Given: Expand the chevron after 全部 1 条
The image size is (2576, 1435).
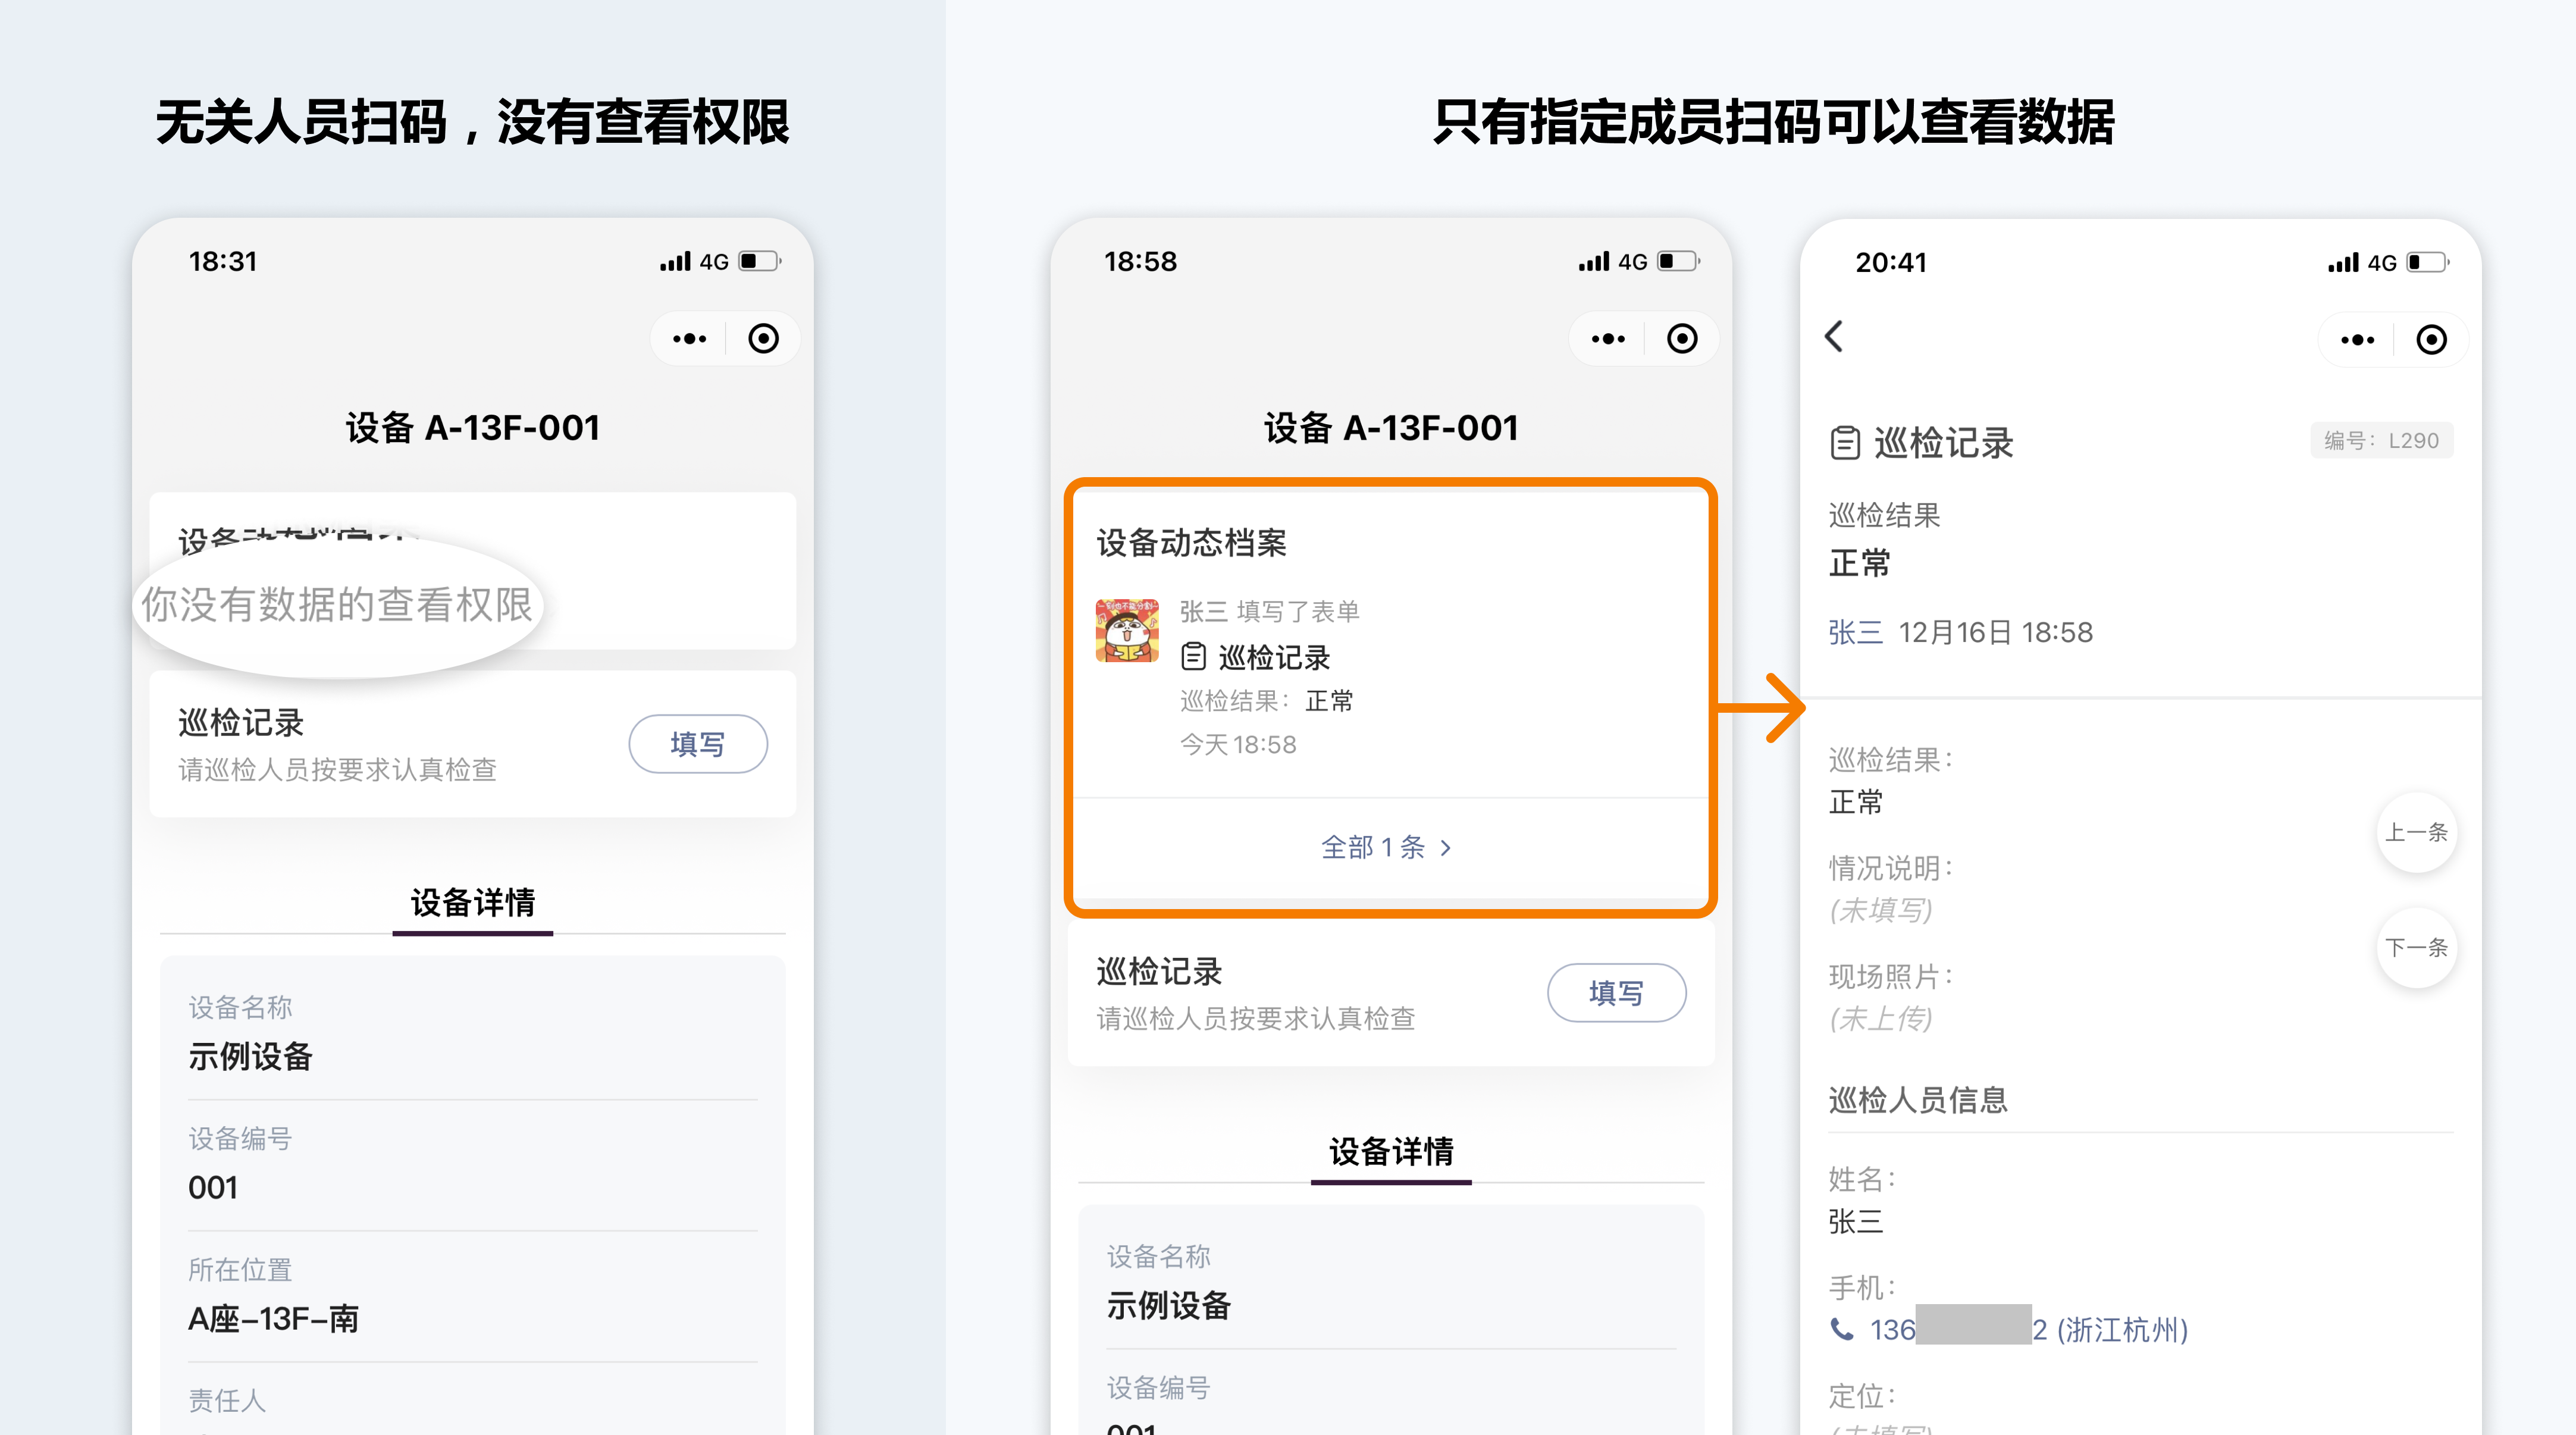Looking at the screenshot, I should [x=1445, y=849].
